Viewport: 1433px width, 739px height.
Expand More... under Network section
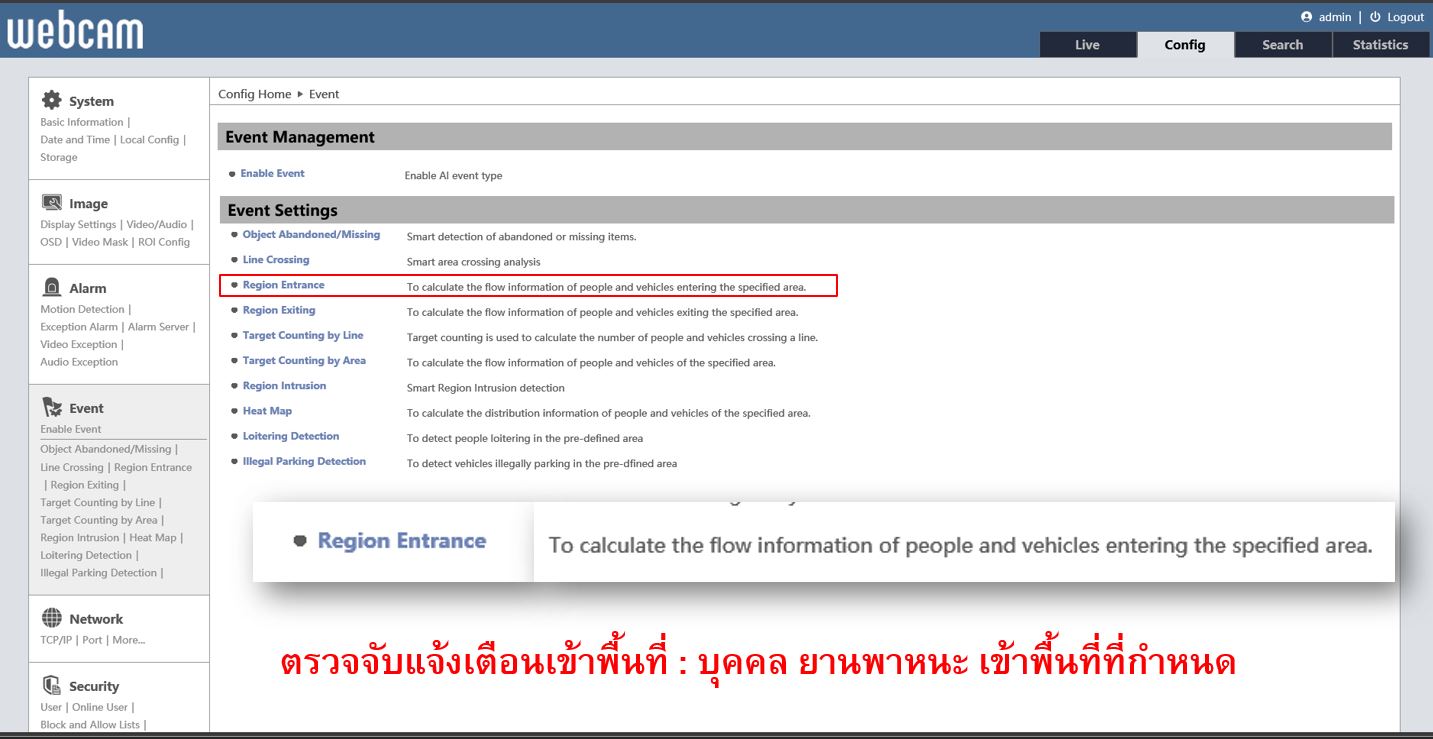click(x=128, y=640)
